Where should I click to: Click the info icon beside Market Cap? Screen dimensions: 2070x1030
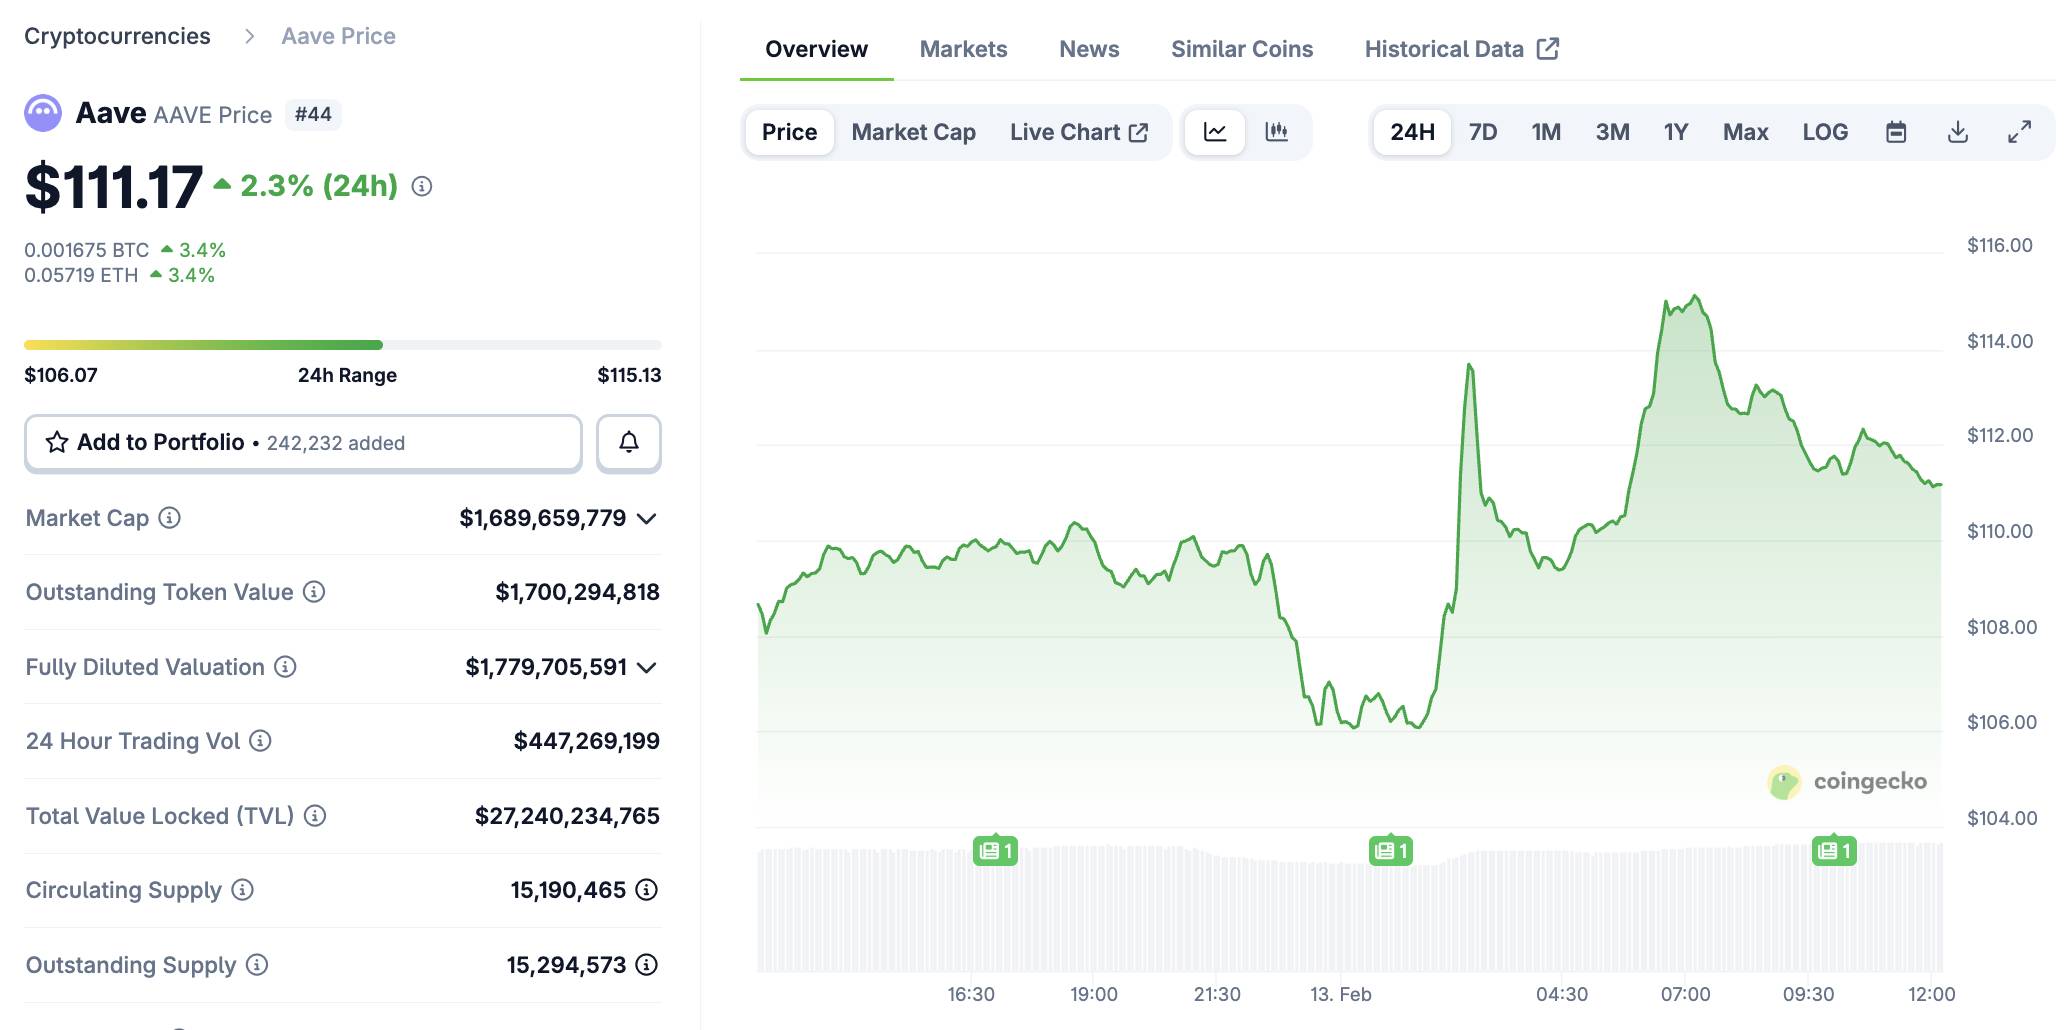(170, 518)
